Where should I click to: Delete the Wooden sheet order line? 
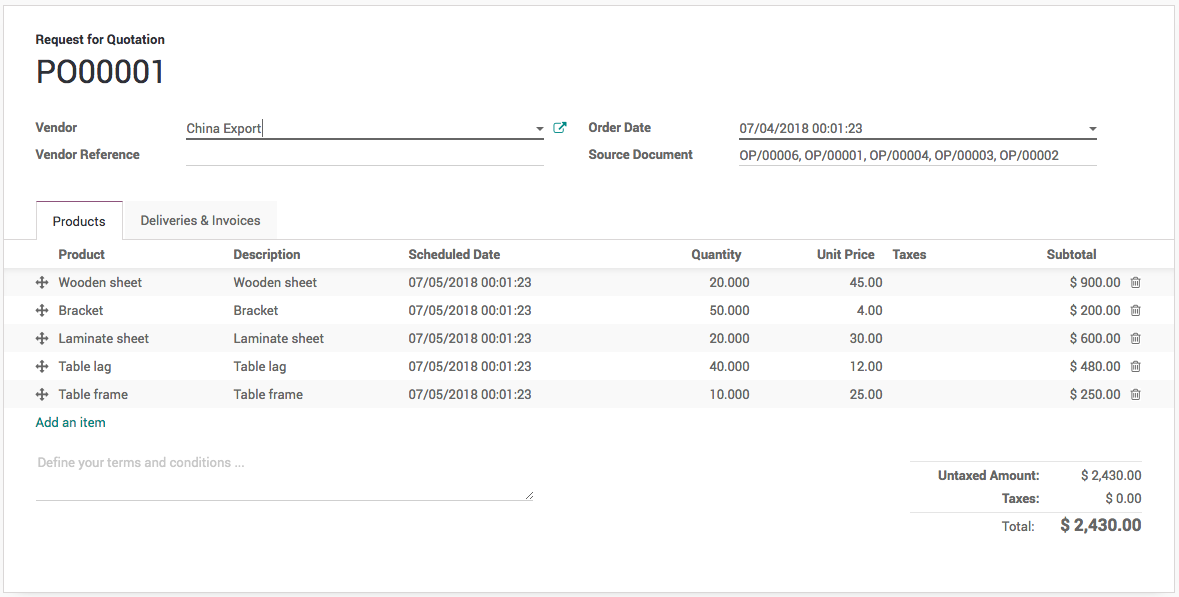(1135, 283)
